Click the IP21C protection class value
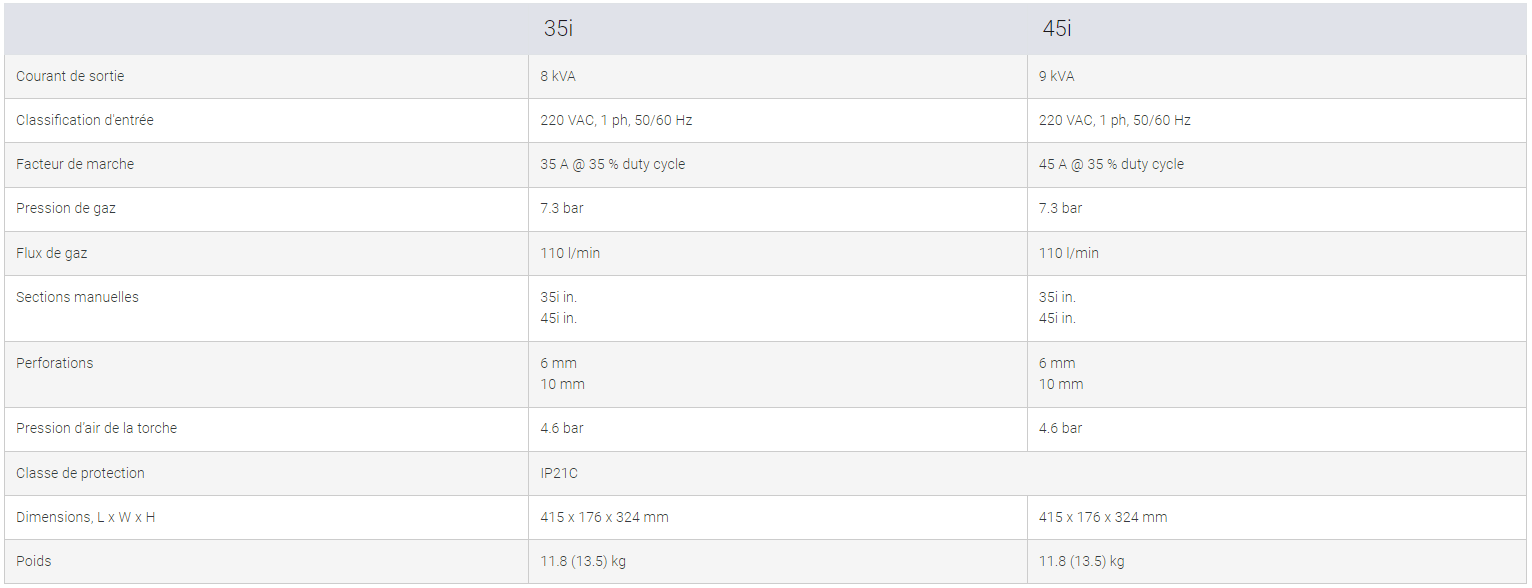1532x588 pixels. click(x=559, y=473)
